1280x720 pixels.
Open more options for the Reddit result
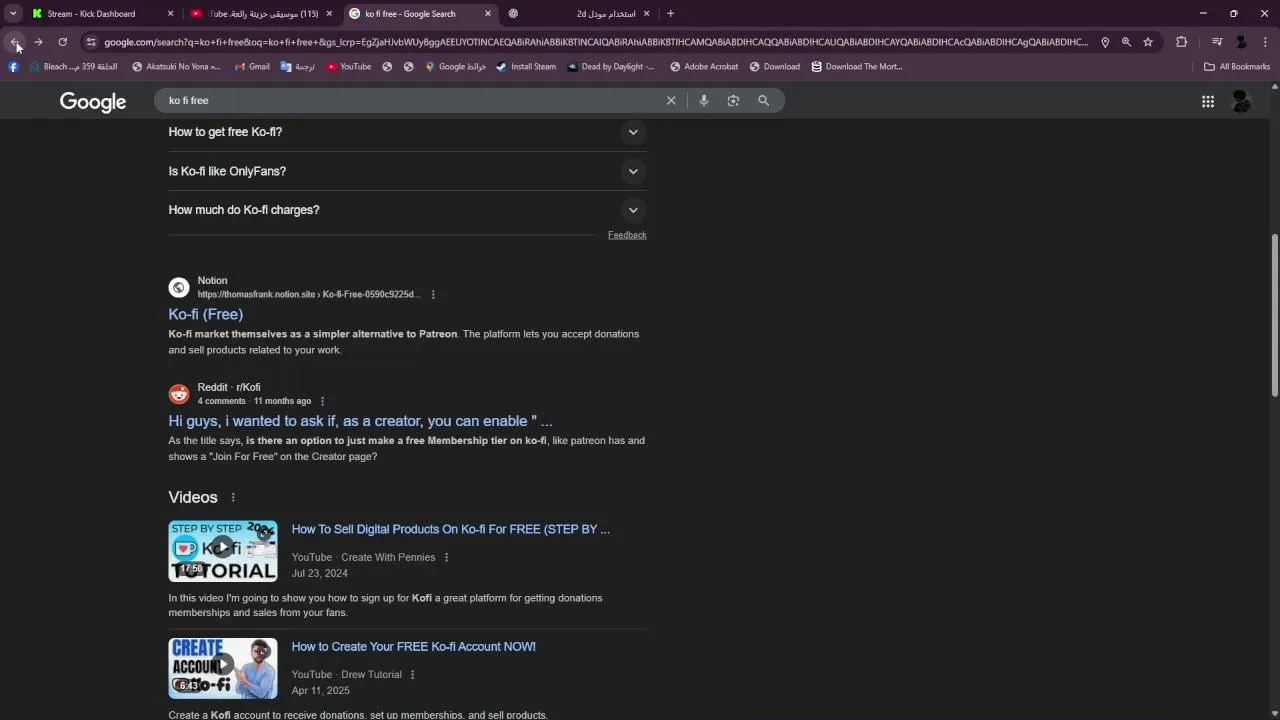pyautogui.click(x=322, y=402)
